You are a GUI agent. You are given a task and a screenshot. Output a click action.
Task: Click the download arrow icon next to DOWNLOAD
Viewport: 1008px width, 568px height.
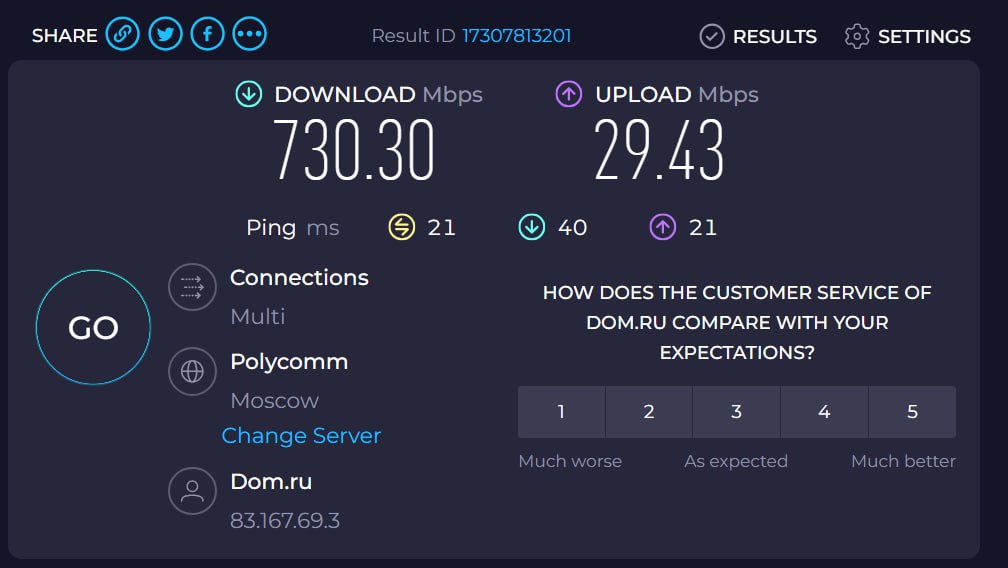[x=249, y=94]
